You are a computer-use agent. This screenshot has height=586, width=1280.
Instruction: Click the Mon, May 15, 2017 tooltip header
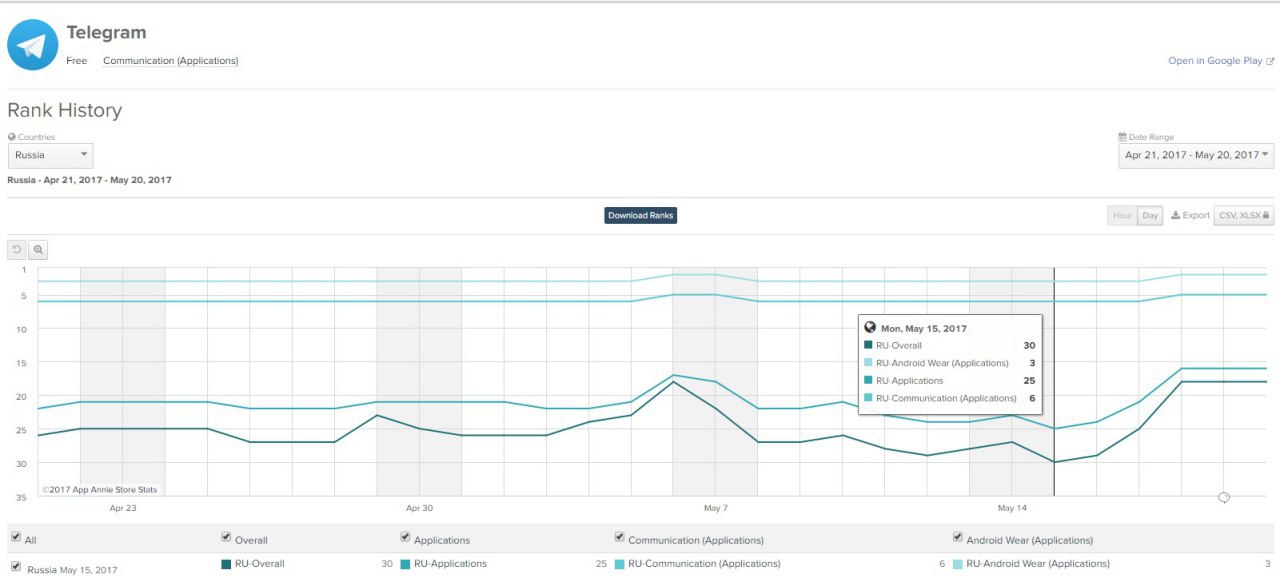[x=924, y=328]
